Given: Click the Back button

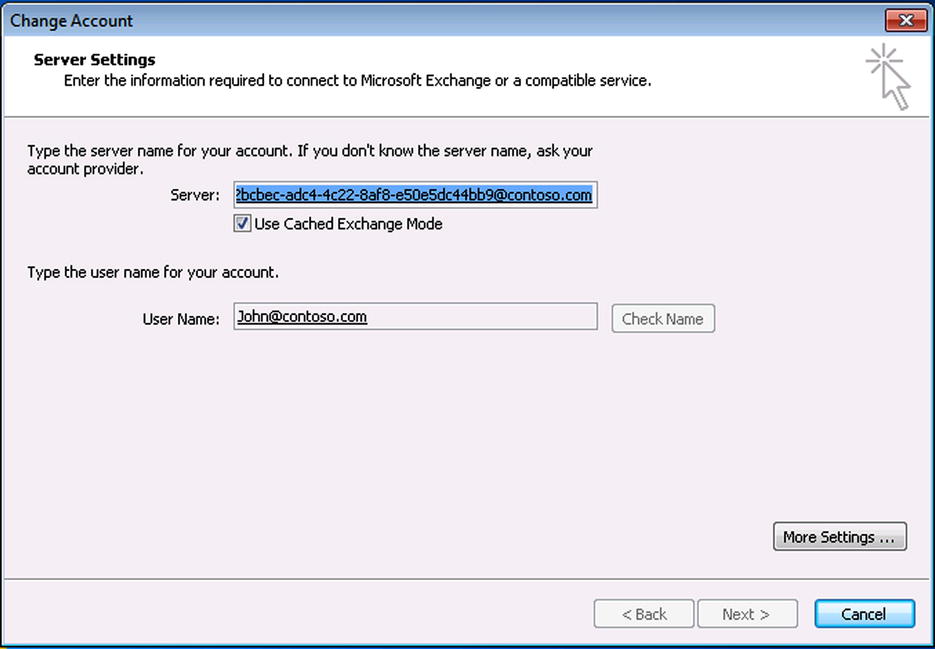Looking at the screenshot, I should 644,614.
